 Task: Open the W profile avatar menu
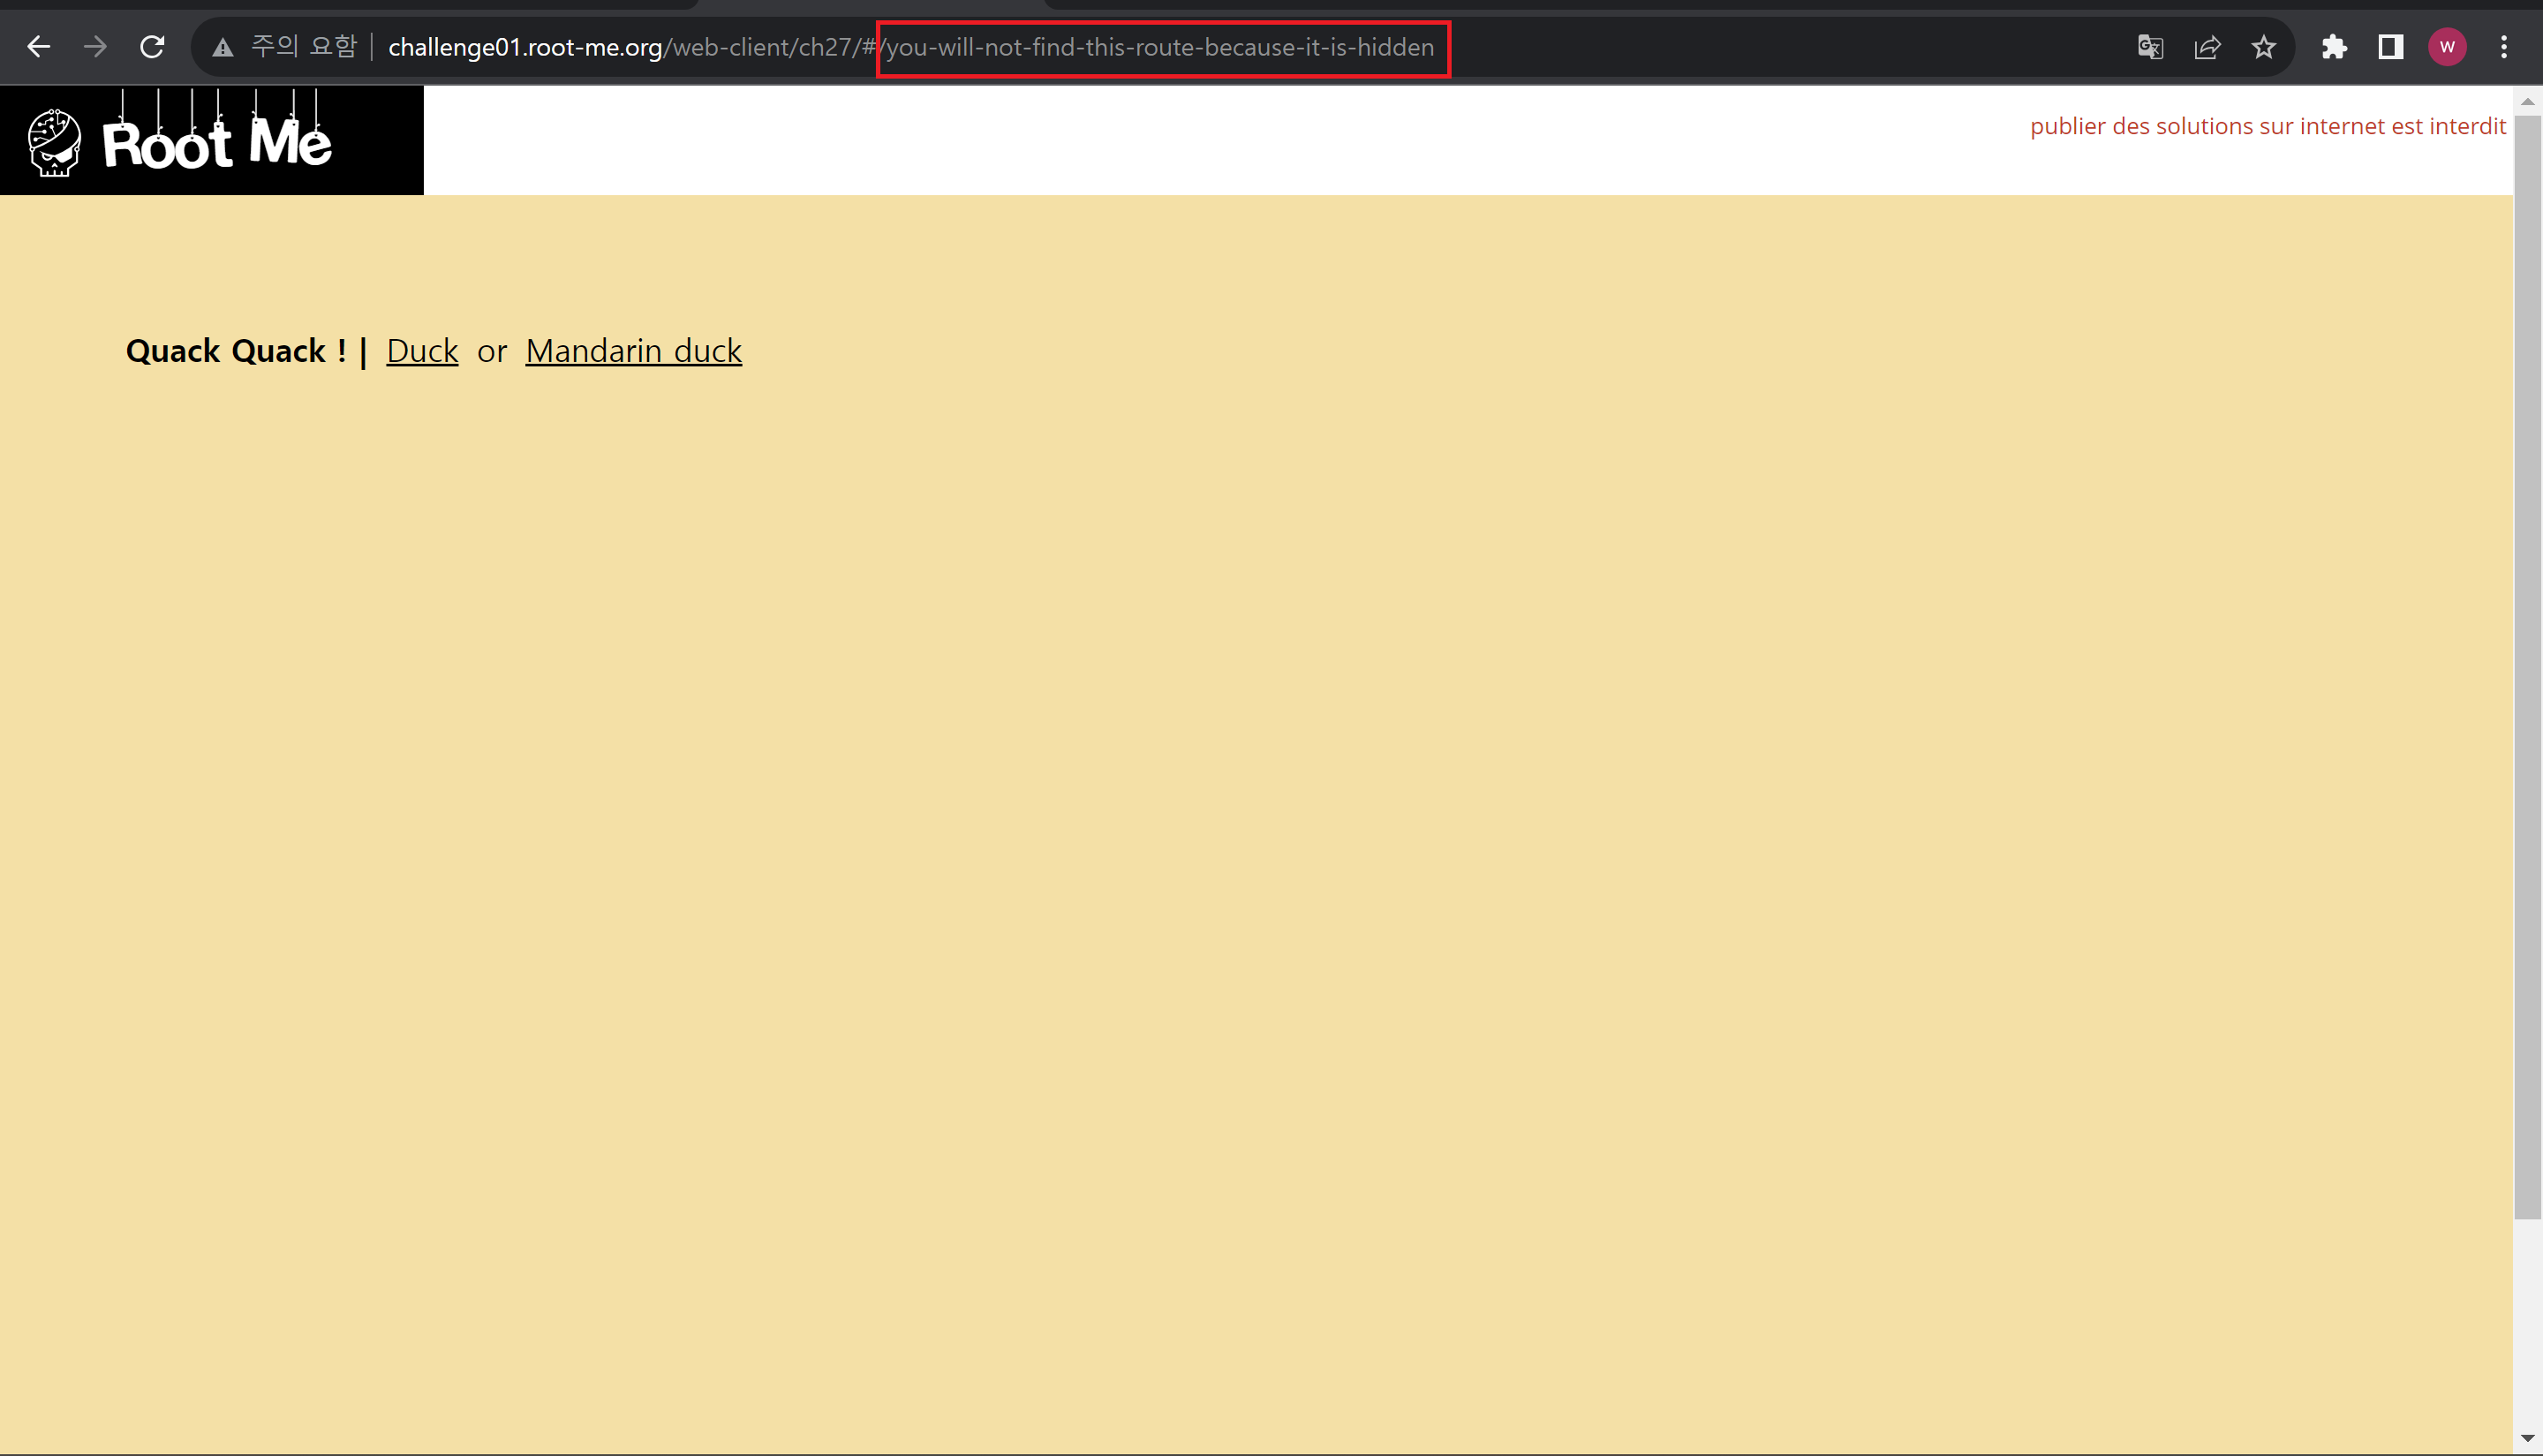pyautogui.click(x=2447, y=47)
